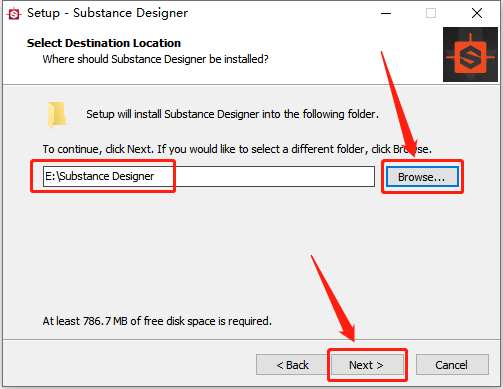Click the red arrow pointing at Next

(x=333, y=298)
